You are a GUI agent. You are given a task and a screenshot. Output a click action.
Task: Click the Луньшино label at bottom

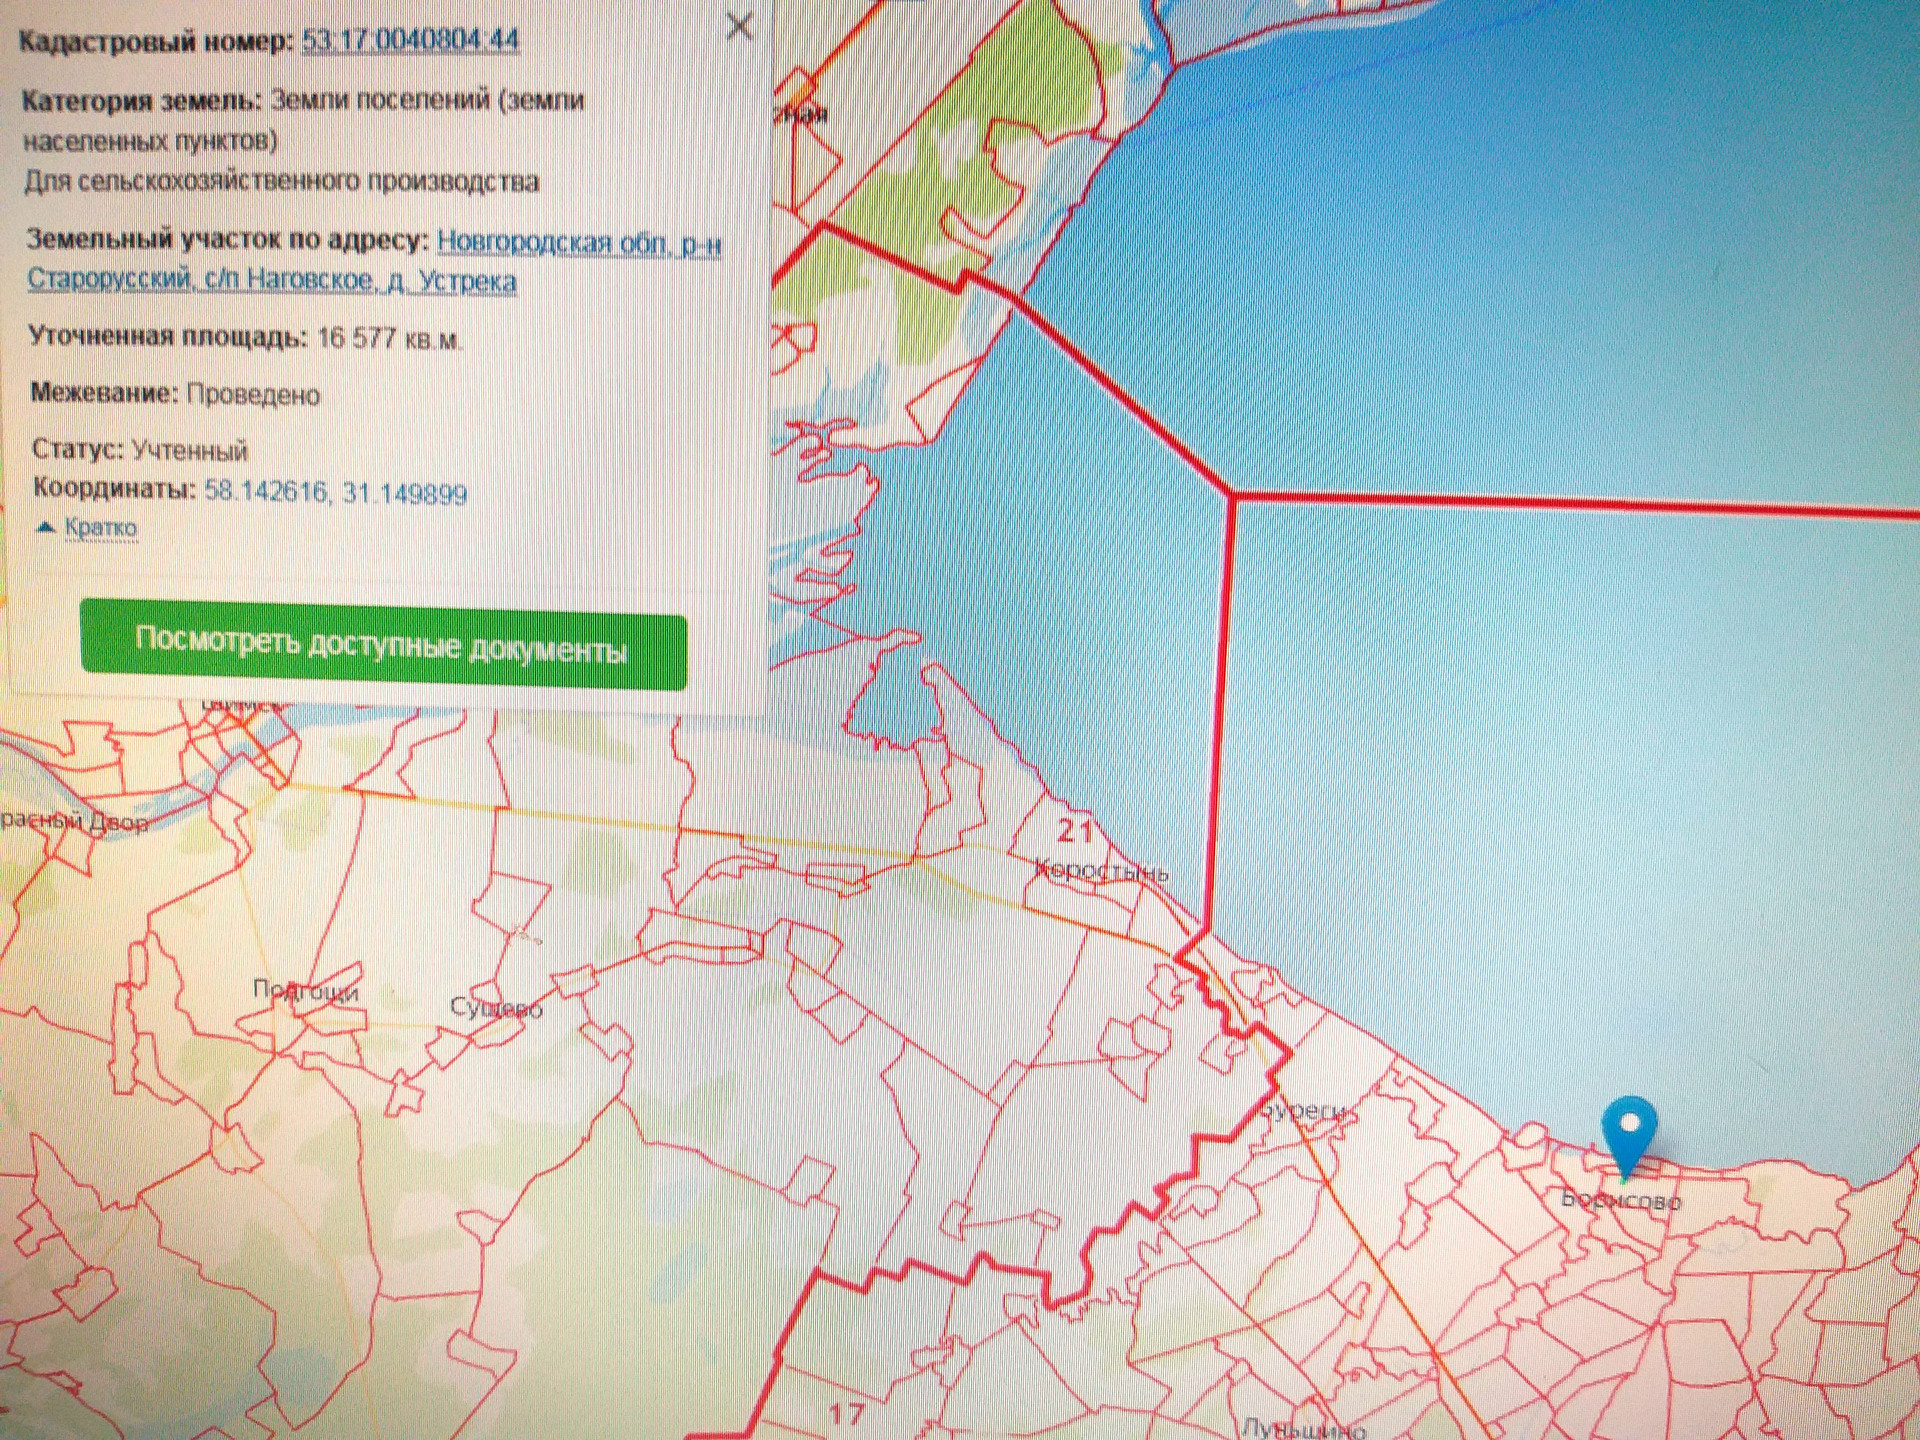(x=1302, y=1429)
